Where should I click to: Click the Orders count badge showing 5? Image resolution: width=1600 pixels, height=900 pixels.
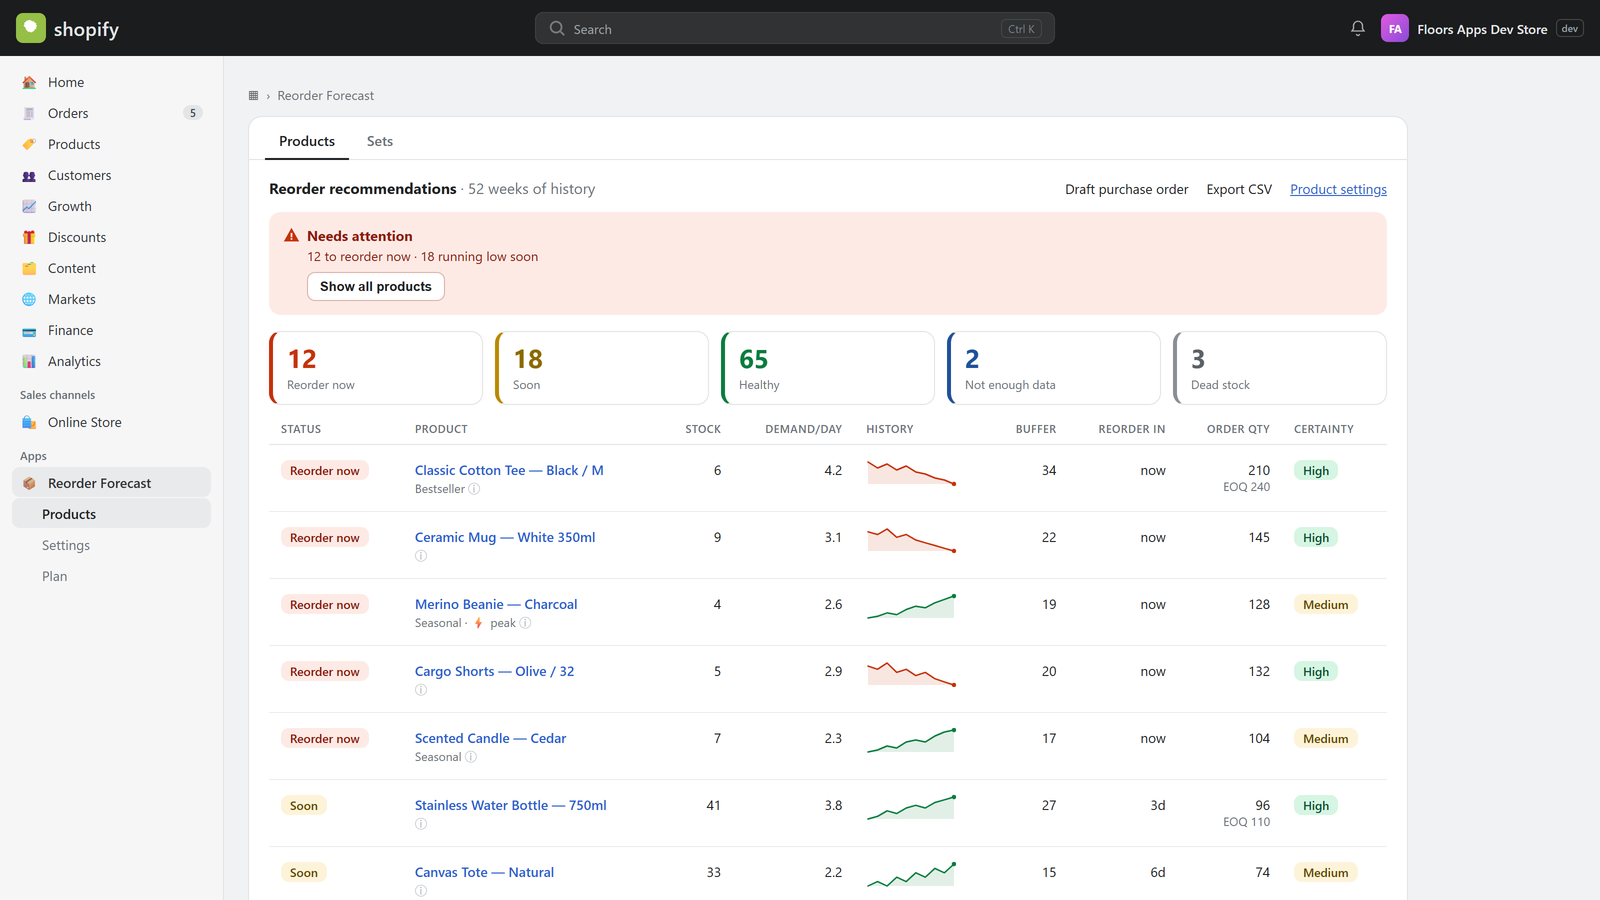pos(193,113)
